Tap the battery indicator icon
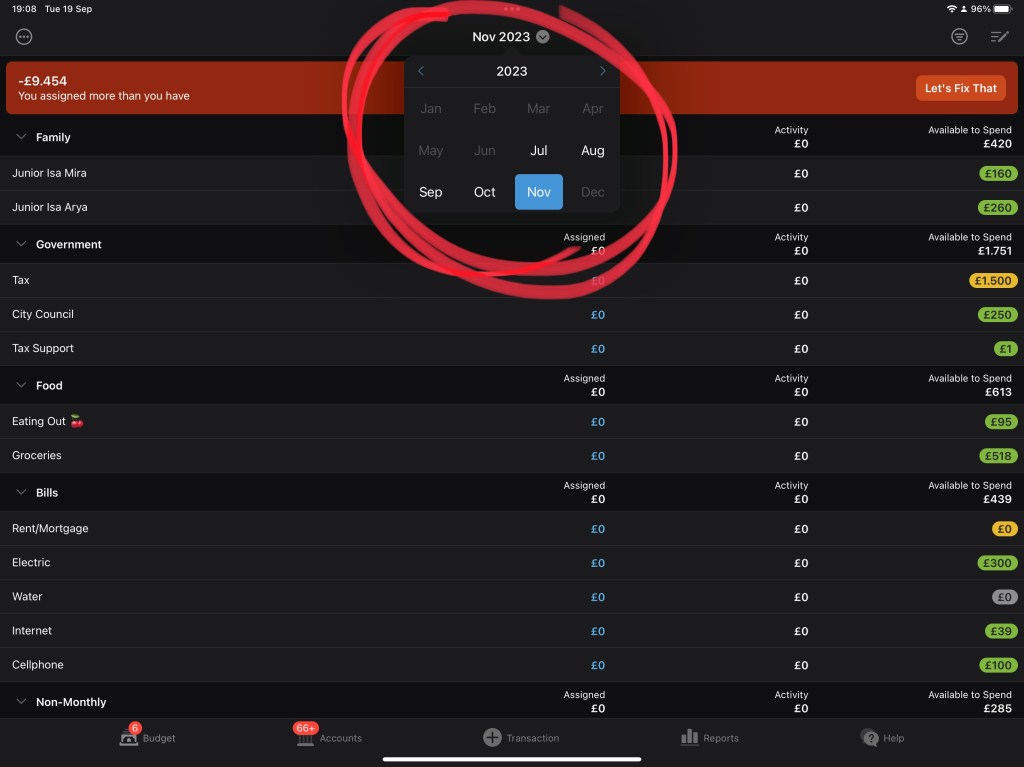The image size is (1024, 767). 1002,8
